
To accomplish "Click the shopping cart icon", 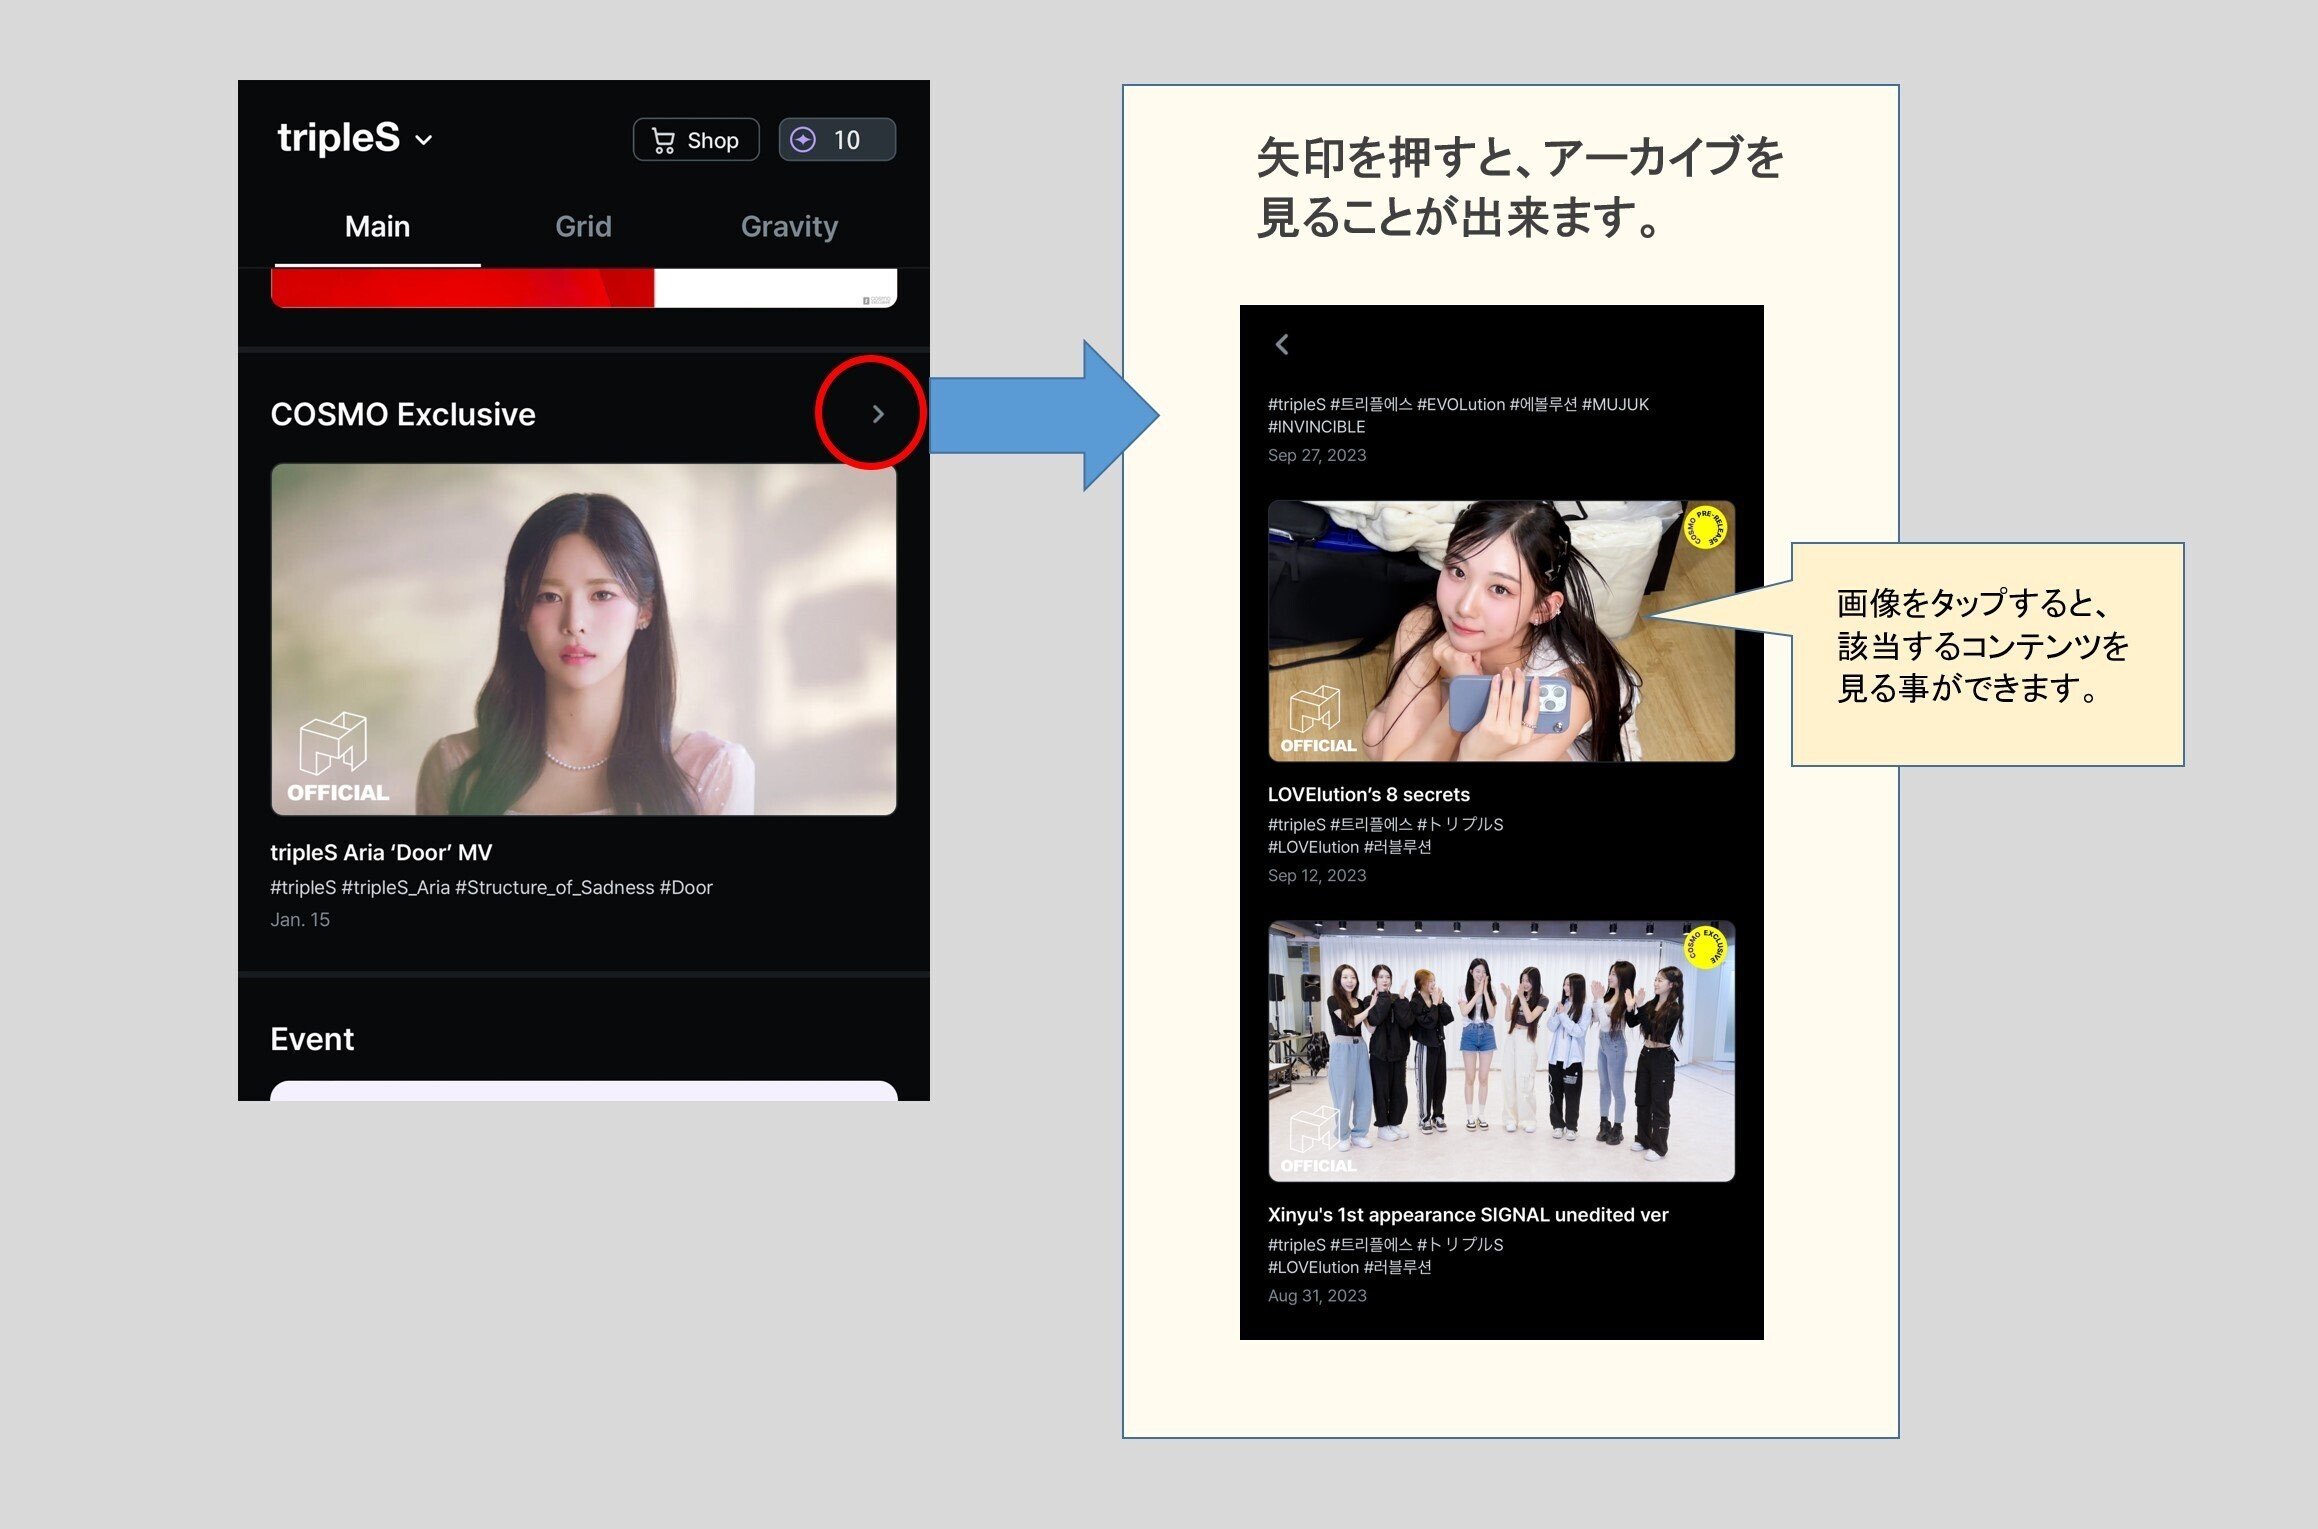I will point(662,140).
